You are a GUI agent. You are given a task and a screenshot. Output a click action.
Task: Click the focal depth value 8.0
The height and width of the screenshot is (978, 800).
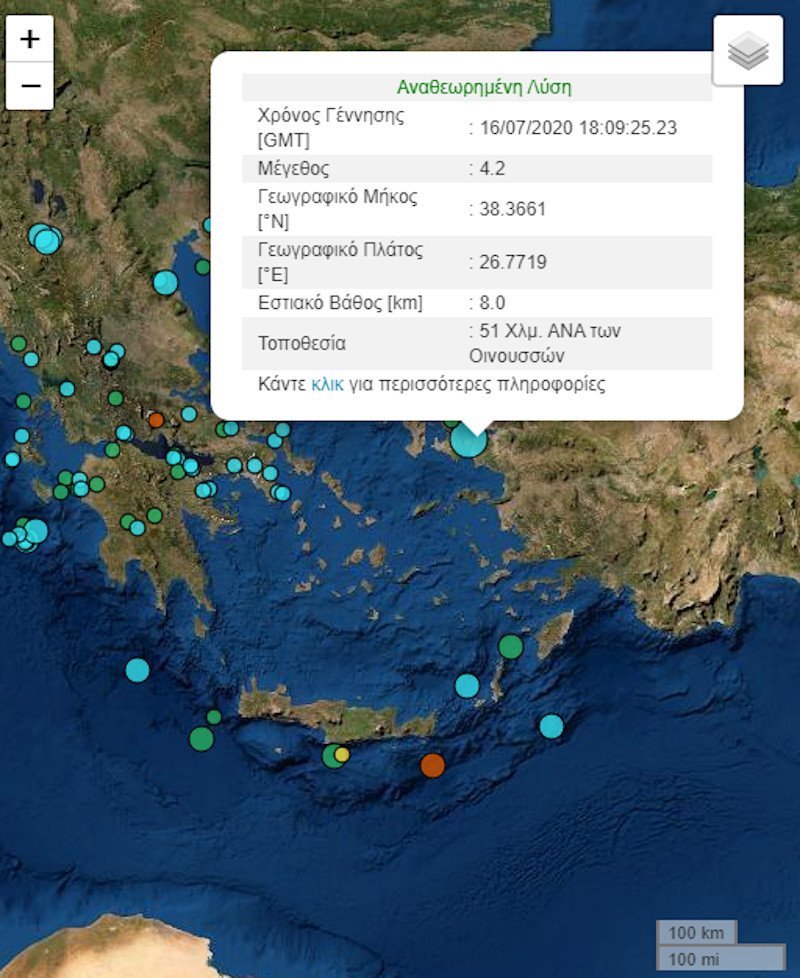[x=492, y=303]
